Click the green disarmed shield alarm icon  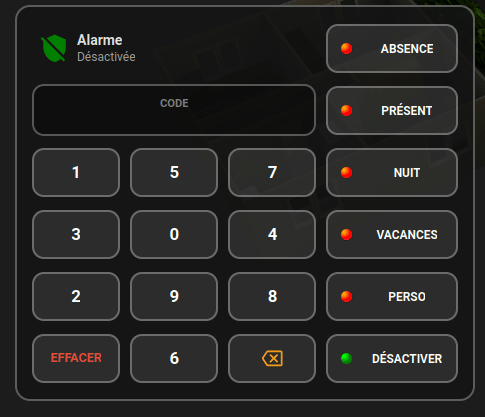(x=53, y=48)
